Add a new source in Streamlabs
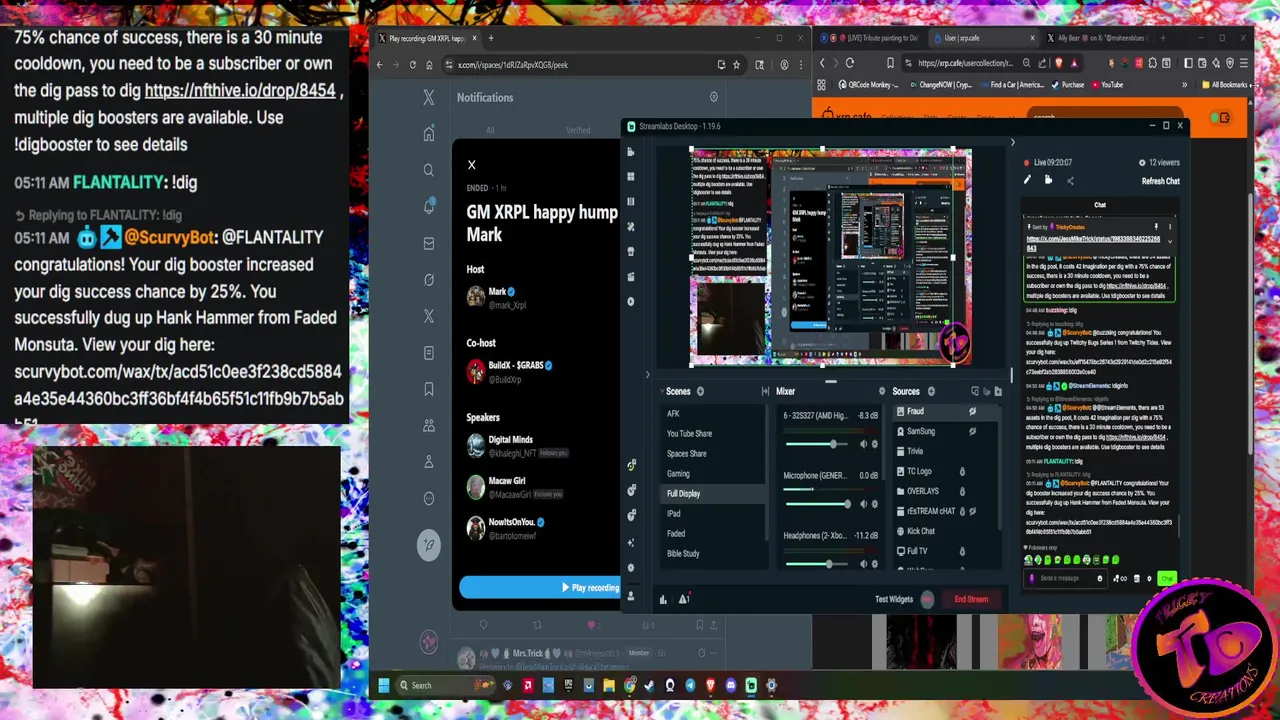 pyautogui.click(x=931, y=391)
